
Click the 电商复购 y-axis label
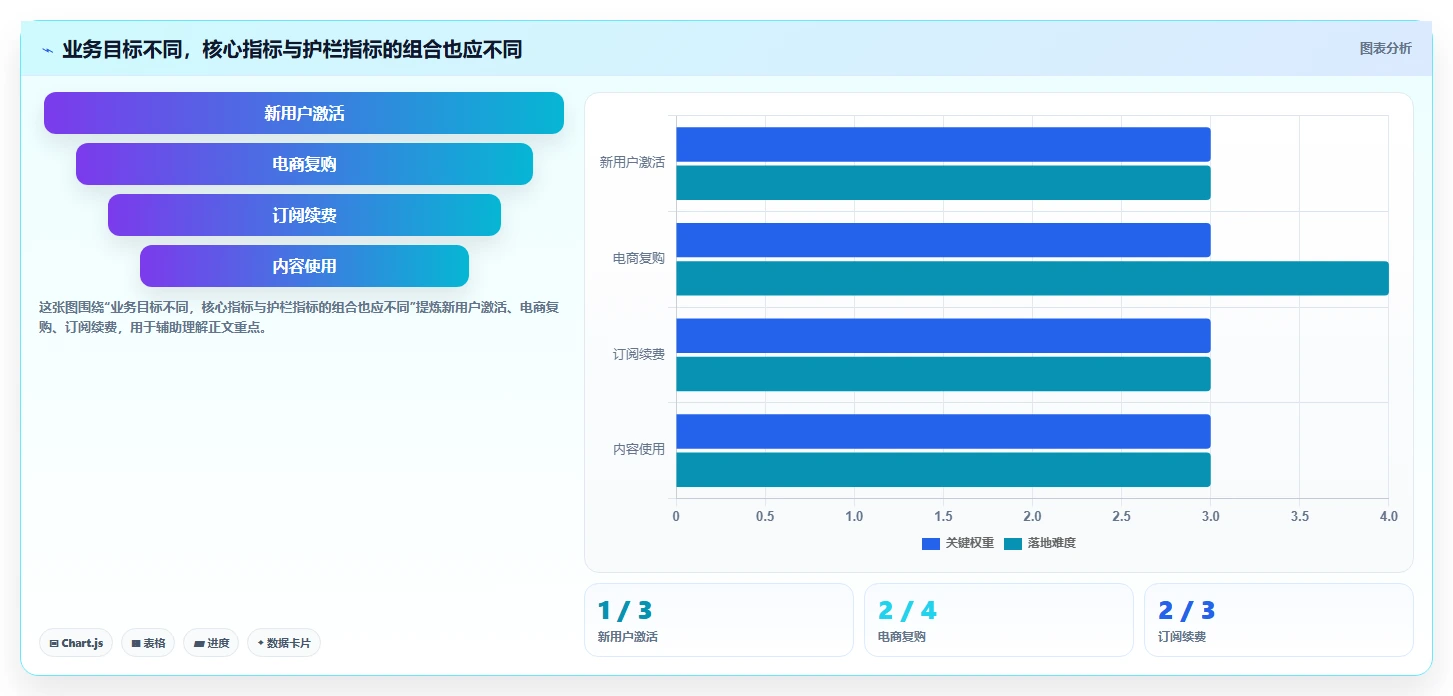pos(639,259)
